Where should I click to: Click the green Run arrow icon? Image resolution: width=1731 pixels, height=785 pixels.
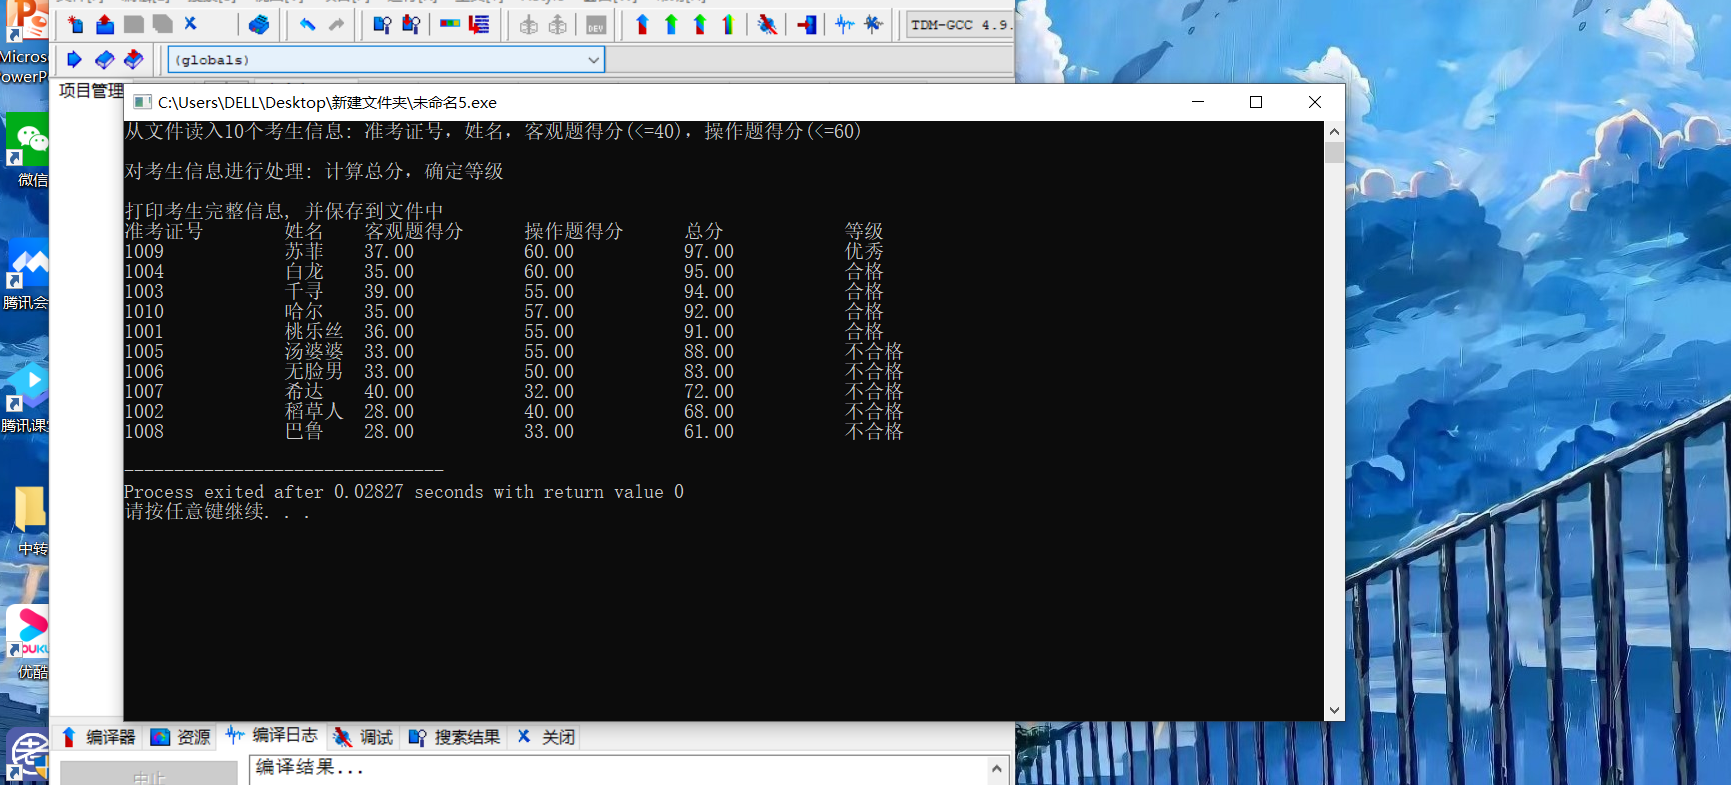point(671,25)
